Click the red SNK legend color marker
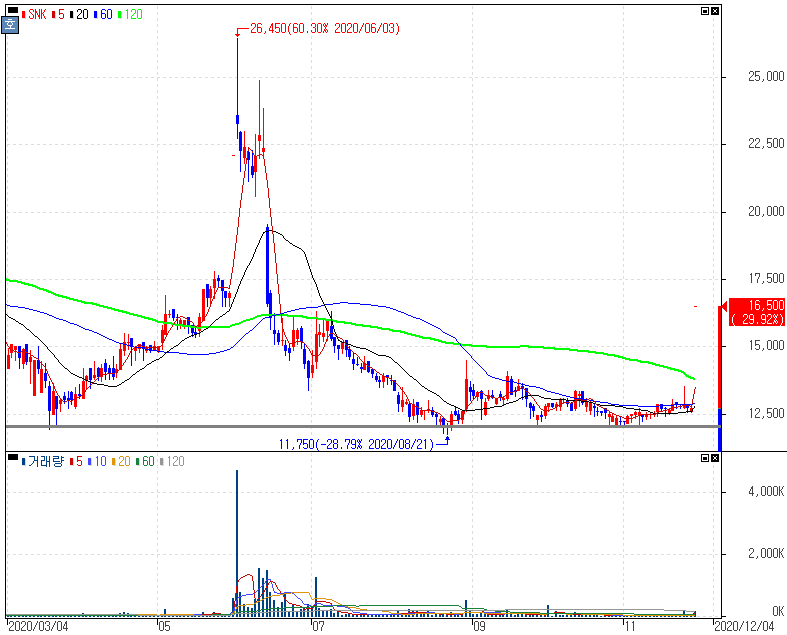The image size is (787, 635). (24, 15)
